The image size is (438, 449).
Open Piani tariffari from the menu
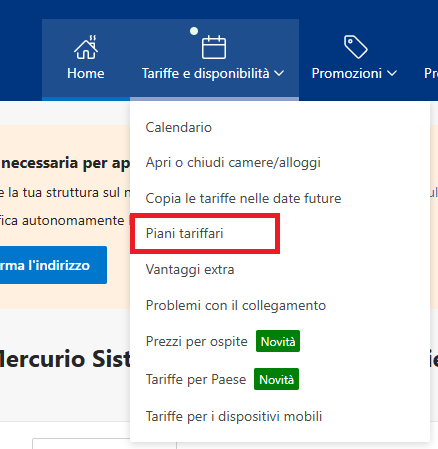184,233
